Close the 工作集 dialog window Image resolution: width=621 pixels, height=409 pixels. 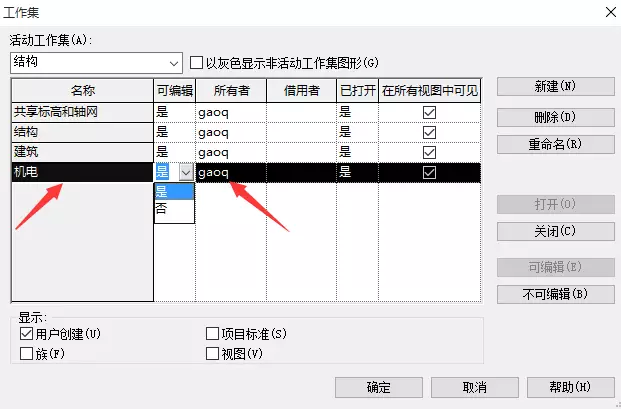(x=605, y=12)
